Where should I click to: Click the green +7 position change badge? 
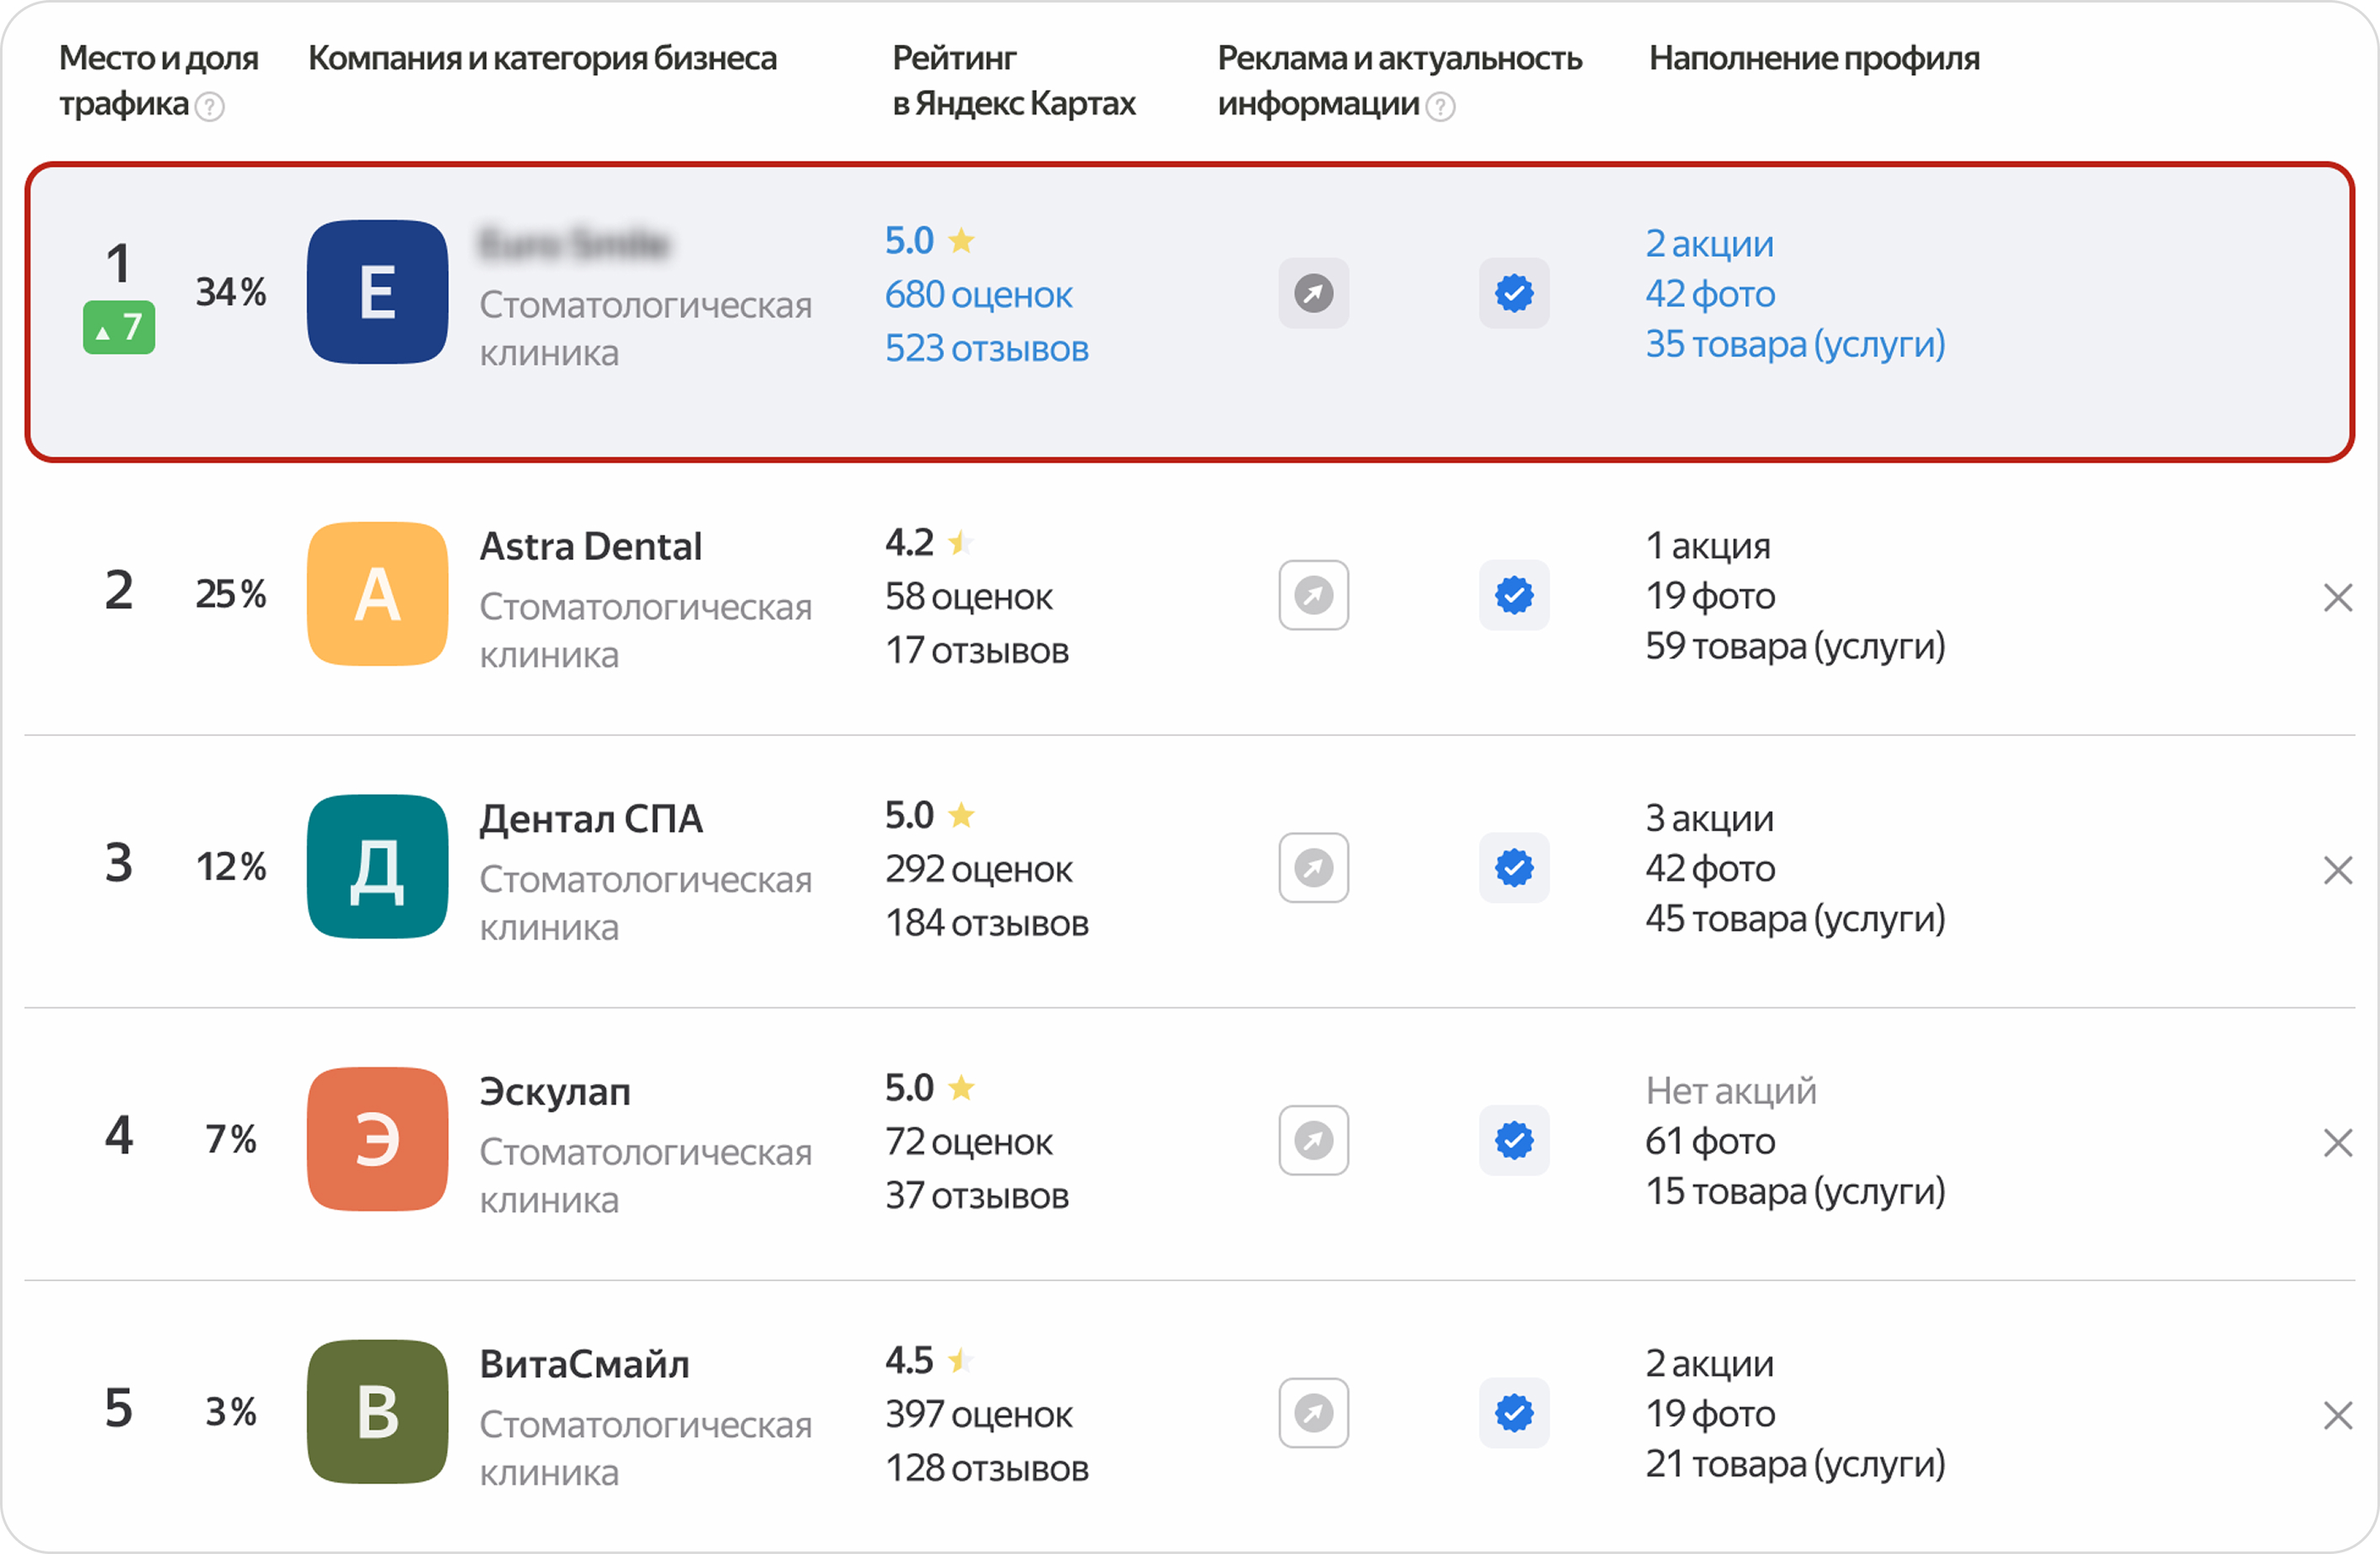pyautogui.click(x=119, y=327)
